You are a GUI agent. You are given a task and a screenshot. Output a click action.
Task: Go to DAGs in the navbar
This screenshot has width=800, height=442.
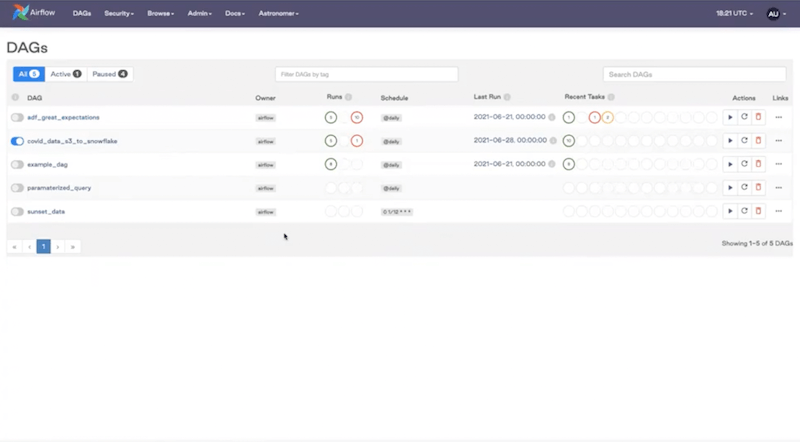[x=82, y=13]
